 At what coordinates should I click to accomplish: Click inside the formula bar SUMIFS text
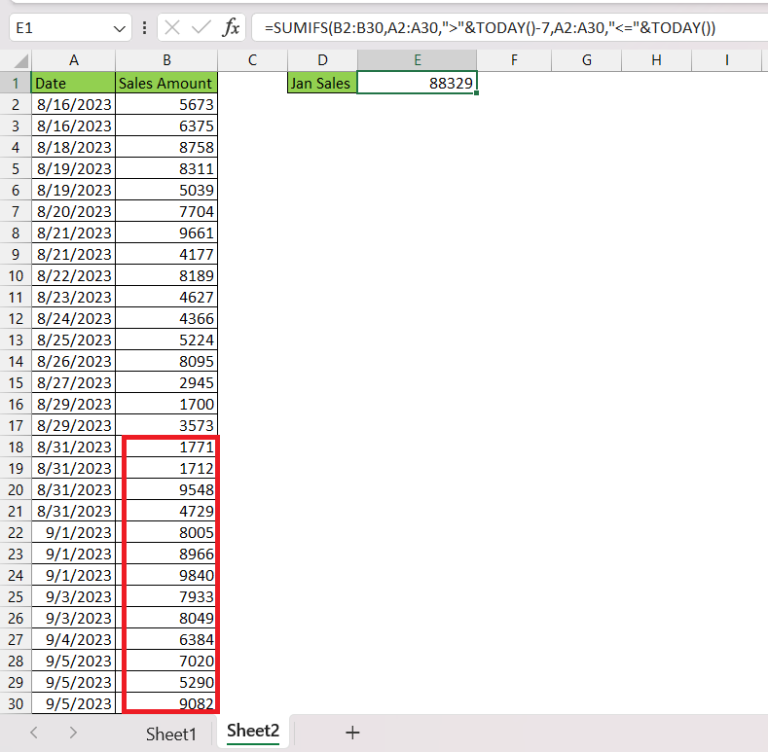point(490,28)
